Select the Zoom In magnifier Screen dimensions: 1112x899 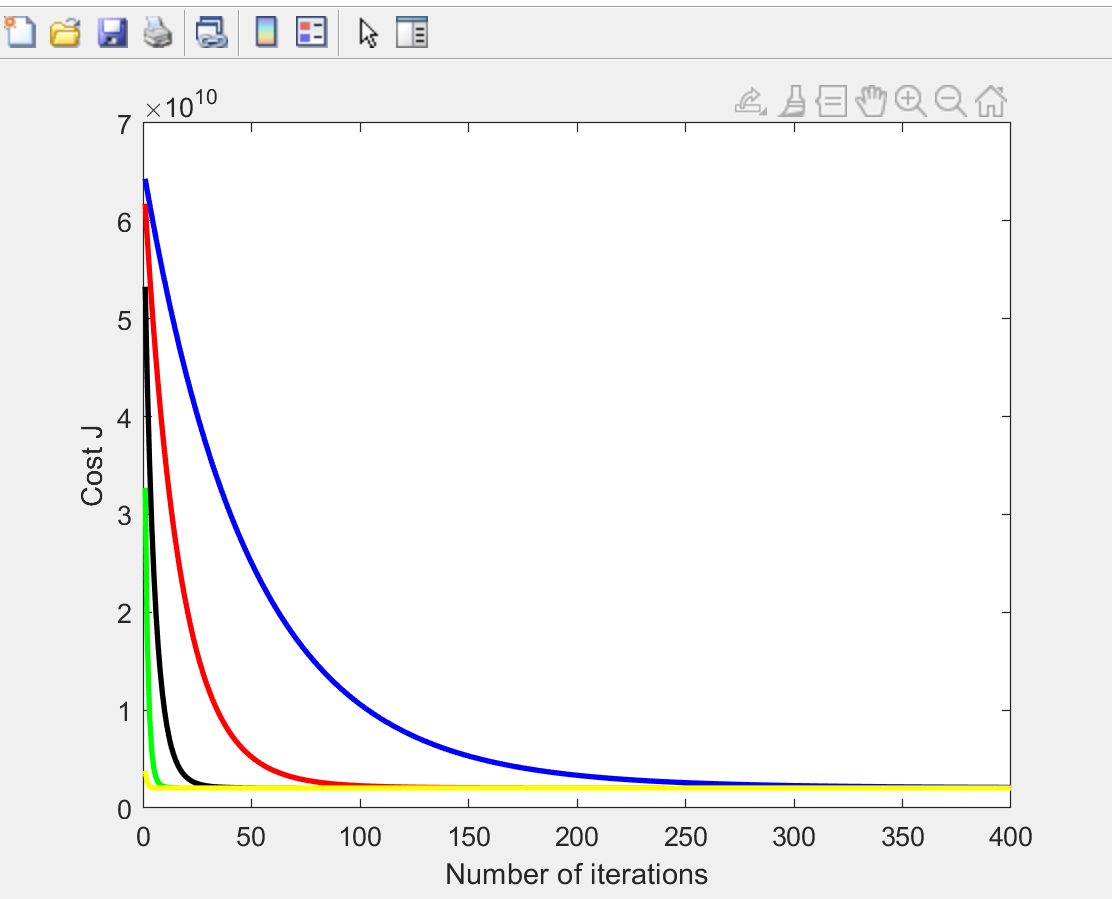(911, 100)
